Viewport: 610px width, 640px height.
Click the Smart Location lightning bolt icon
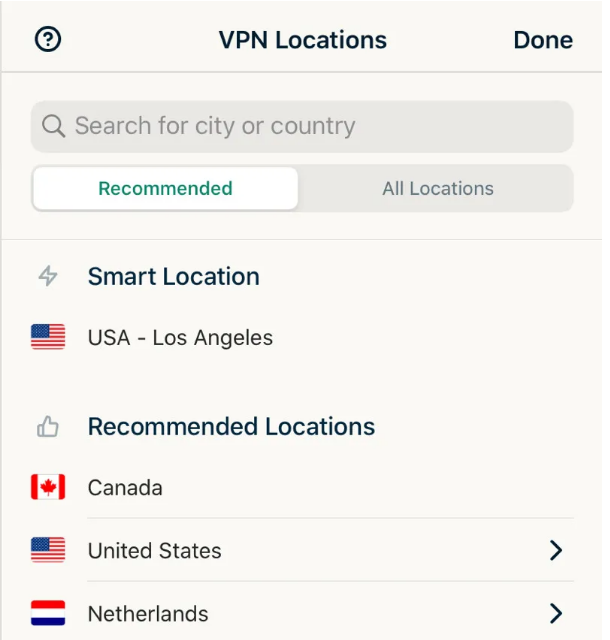(x=48, y=276)
